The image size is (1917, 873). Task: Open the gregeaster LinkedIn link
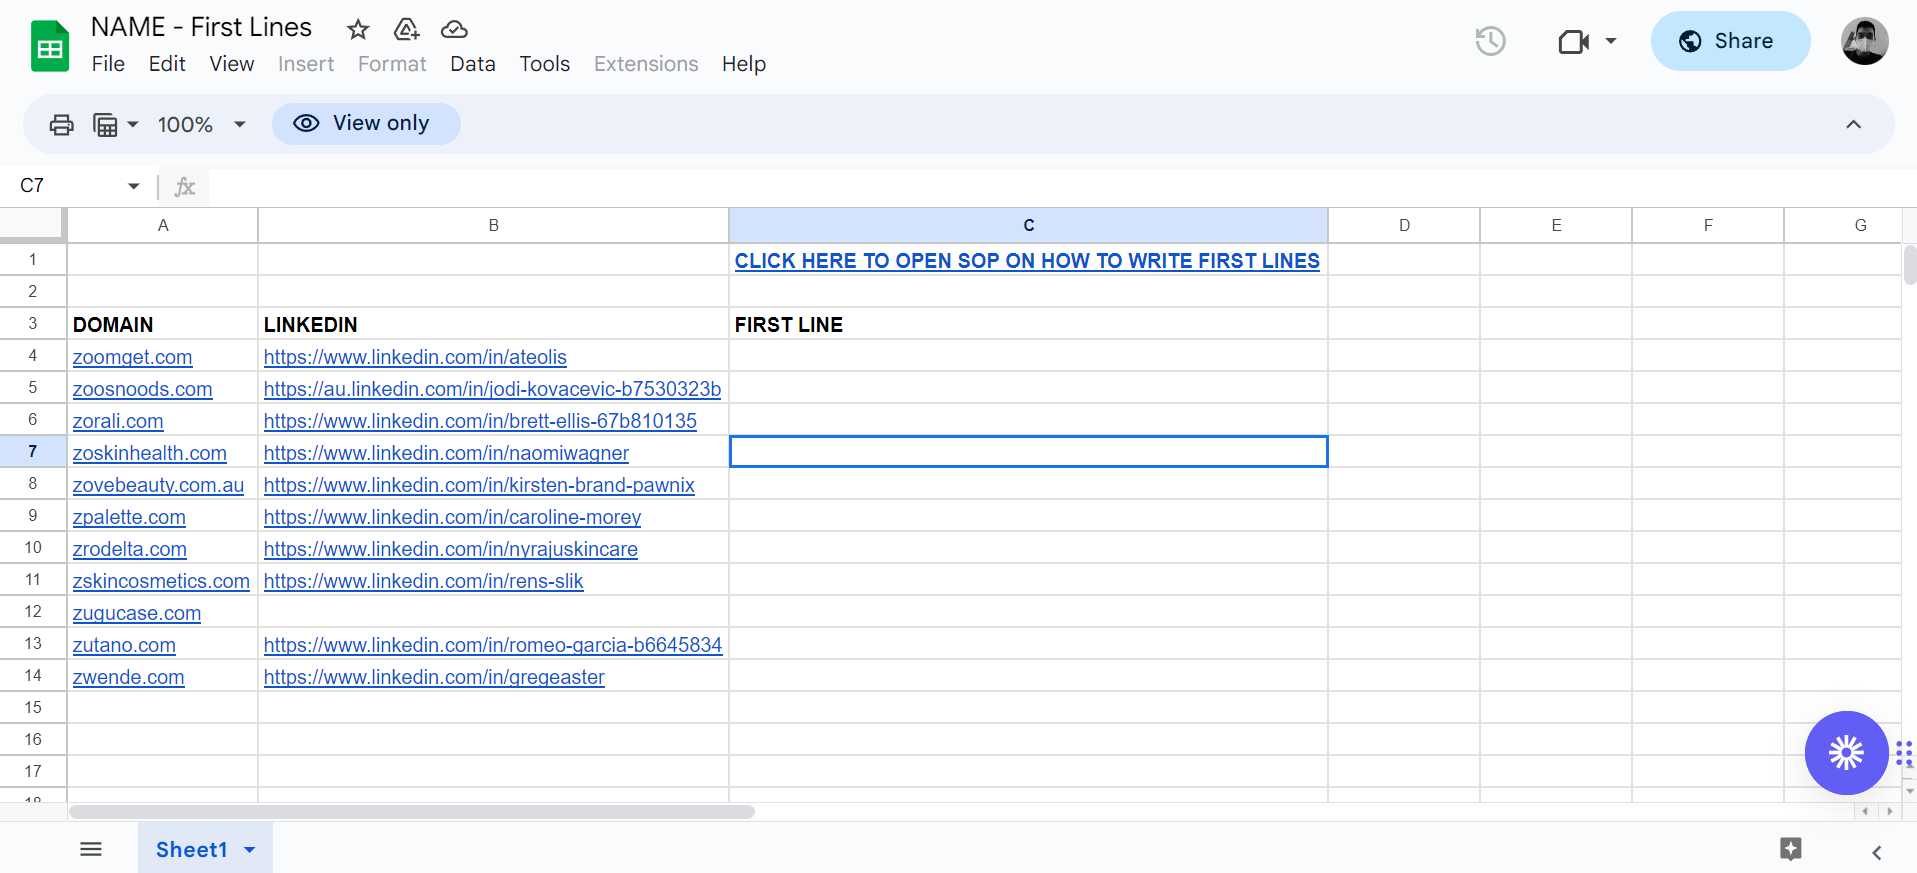click(434, 677)
